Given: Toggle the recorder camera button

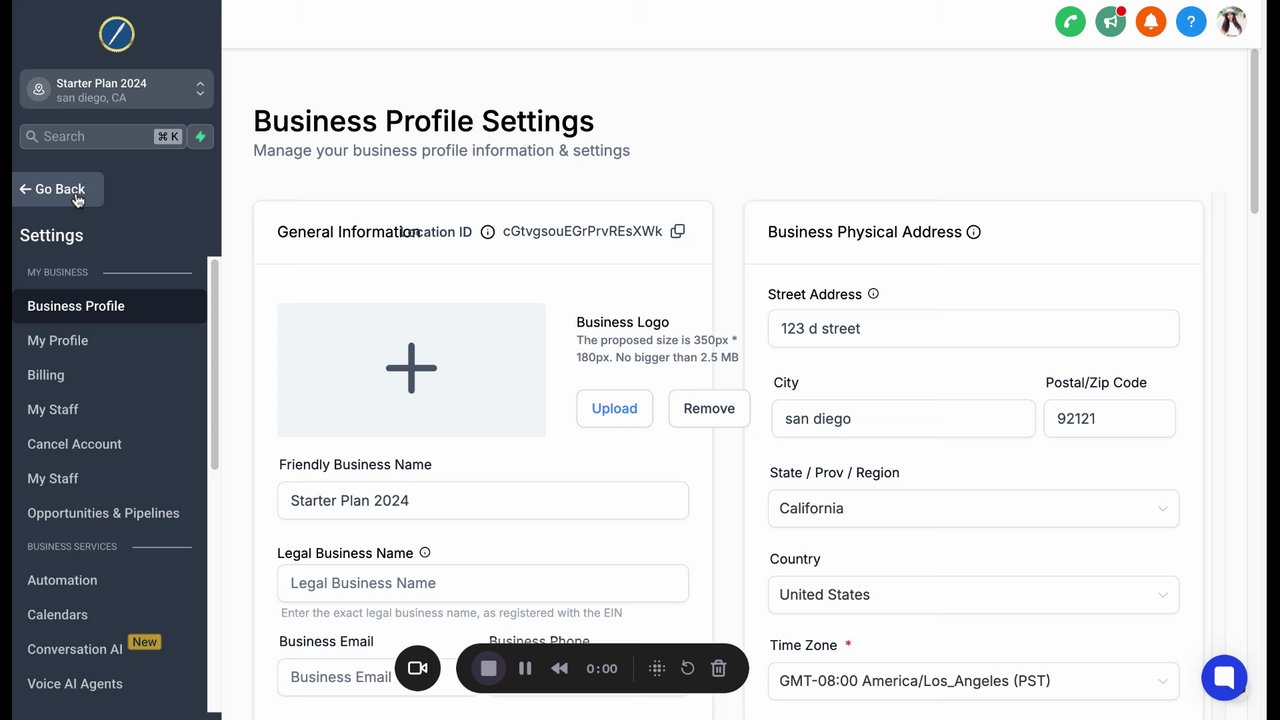Looking at the screenshot, I should pyautogui.click(x=418, y=669).
